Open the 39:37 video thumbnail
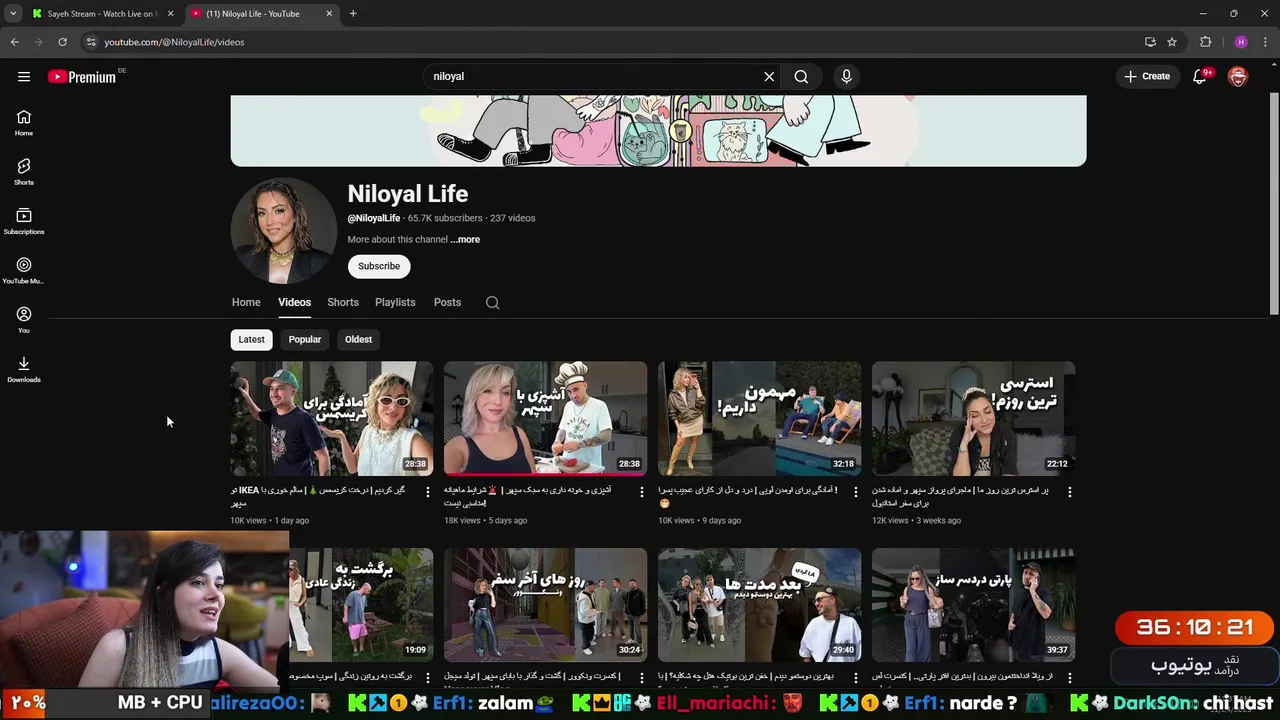Screen dimensions: 1280x720 click(973, 605)
